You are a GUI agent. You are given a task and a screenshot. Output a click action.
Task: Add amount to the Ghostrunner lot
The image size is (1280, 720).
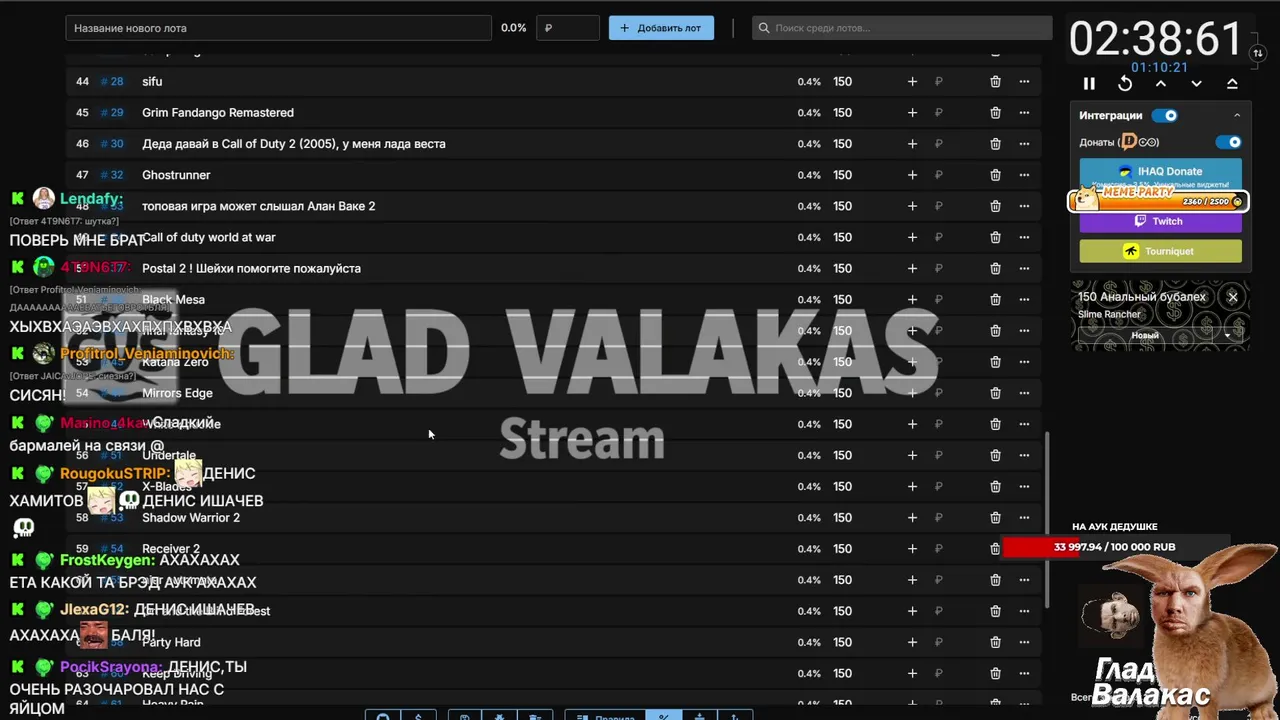912,175
